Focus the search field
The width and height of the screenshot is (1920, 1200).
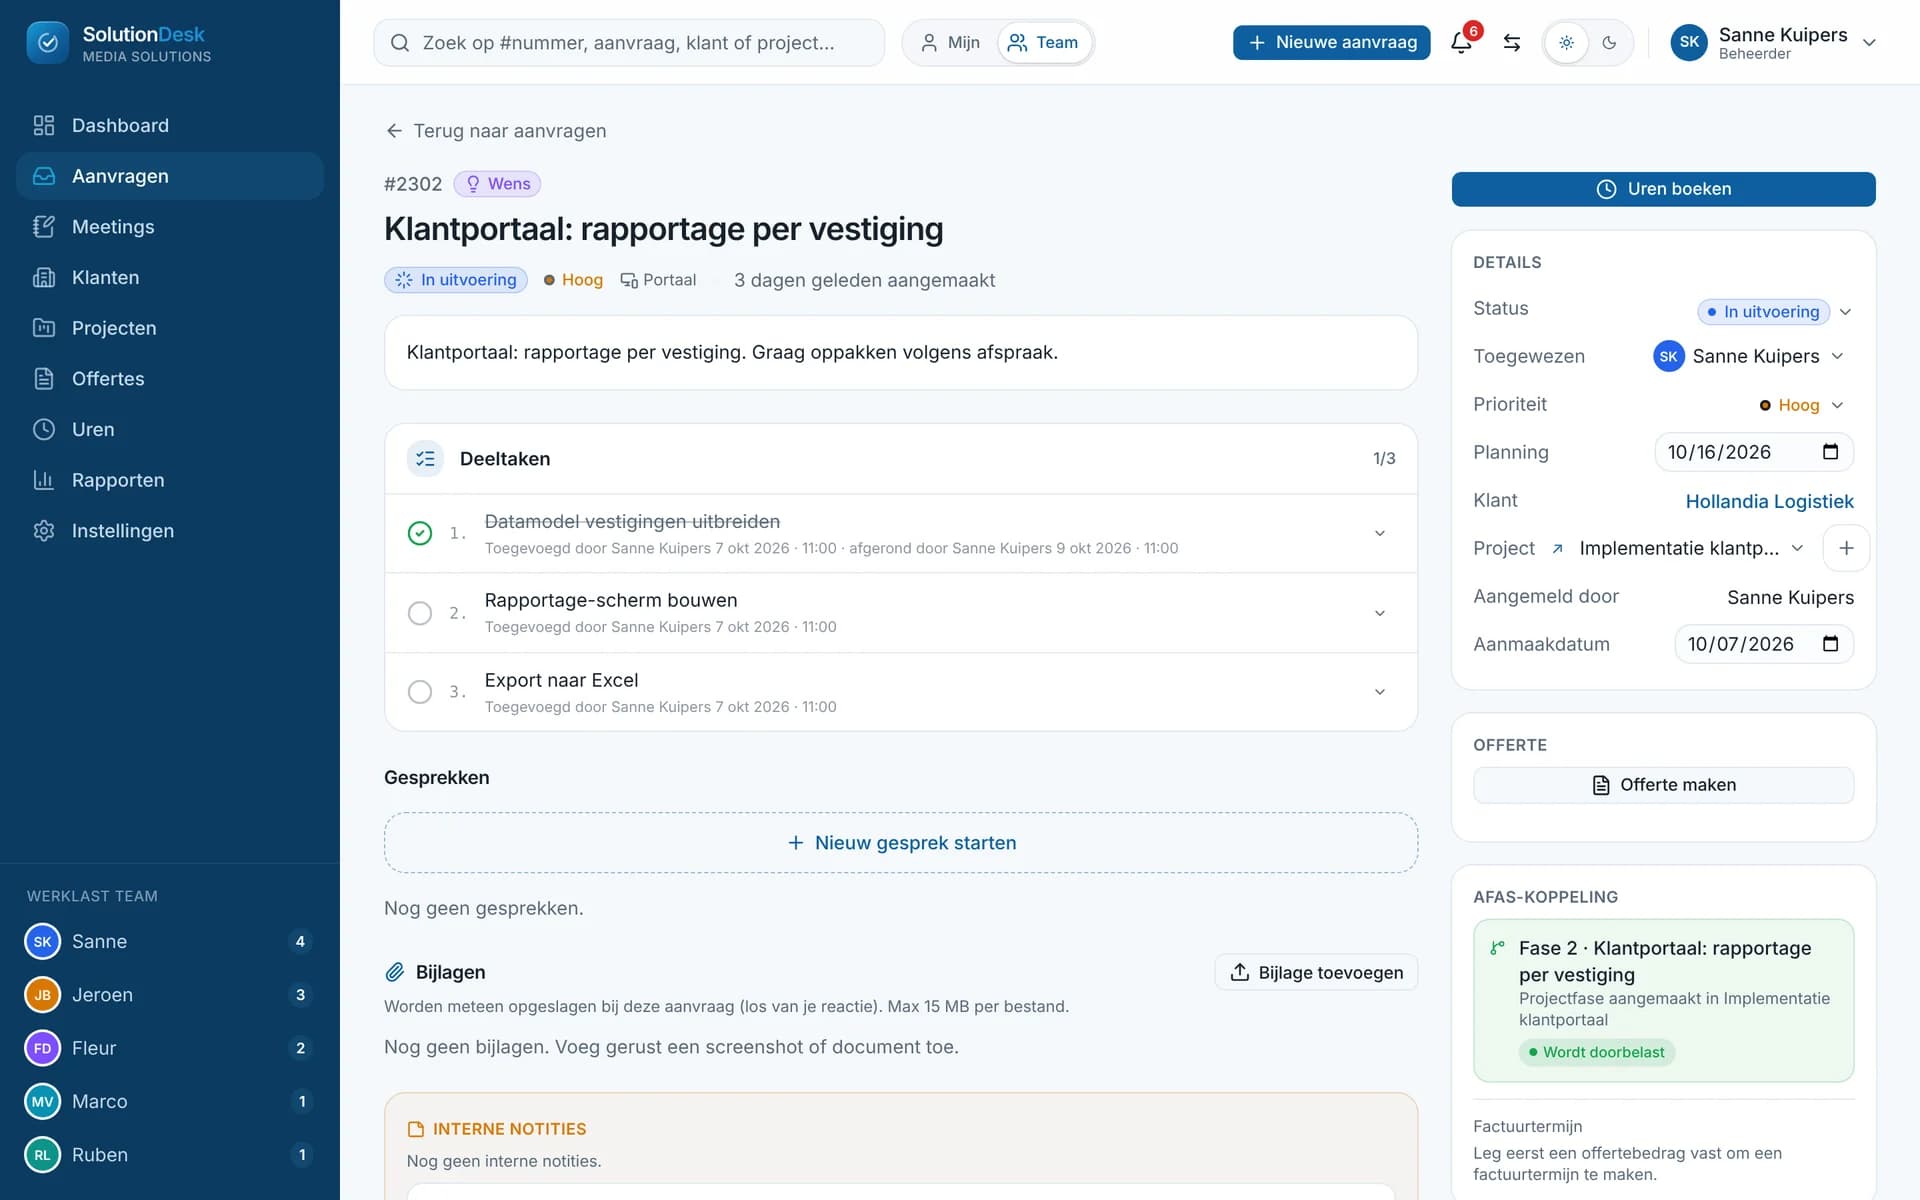coord(629,42)
